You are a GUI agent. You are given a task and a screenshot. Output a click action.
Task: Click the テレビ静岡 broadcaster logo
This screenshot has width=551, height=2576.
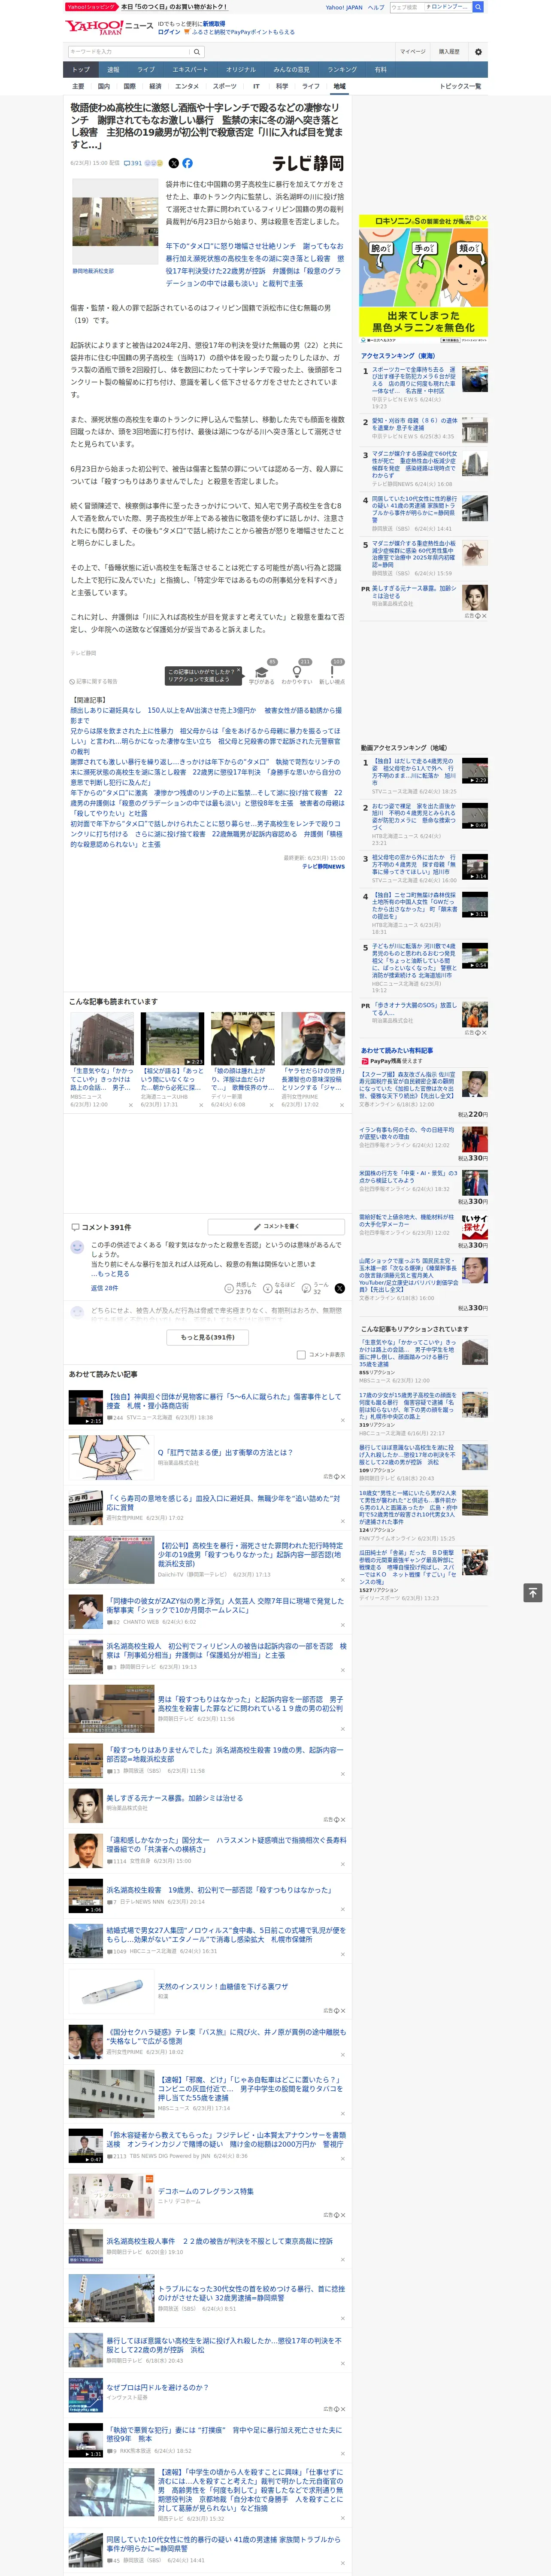pyautogui.click(x=308, y=163)
